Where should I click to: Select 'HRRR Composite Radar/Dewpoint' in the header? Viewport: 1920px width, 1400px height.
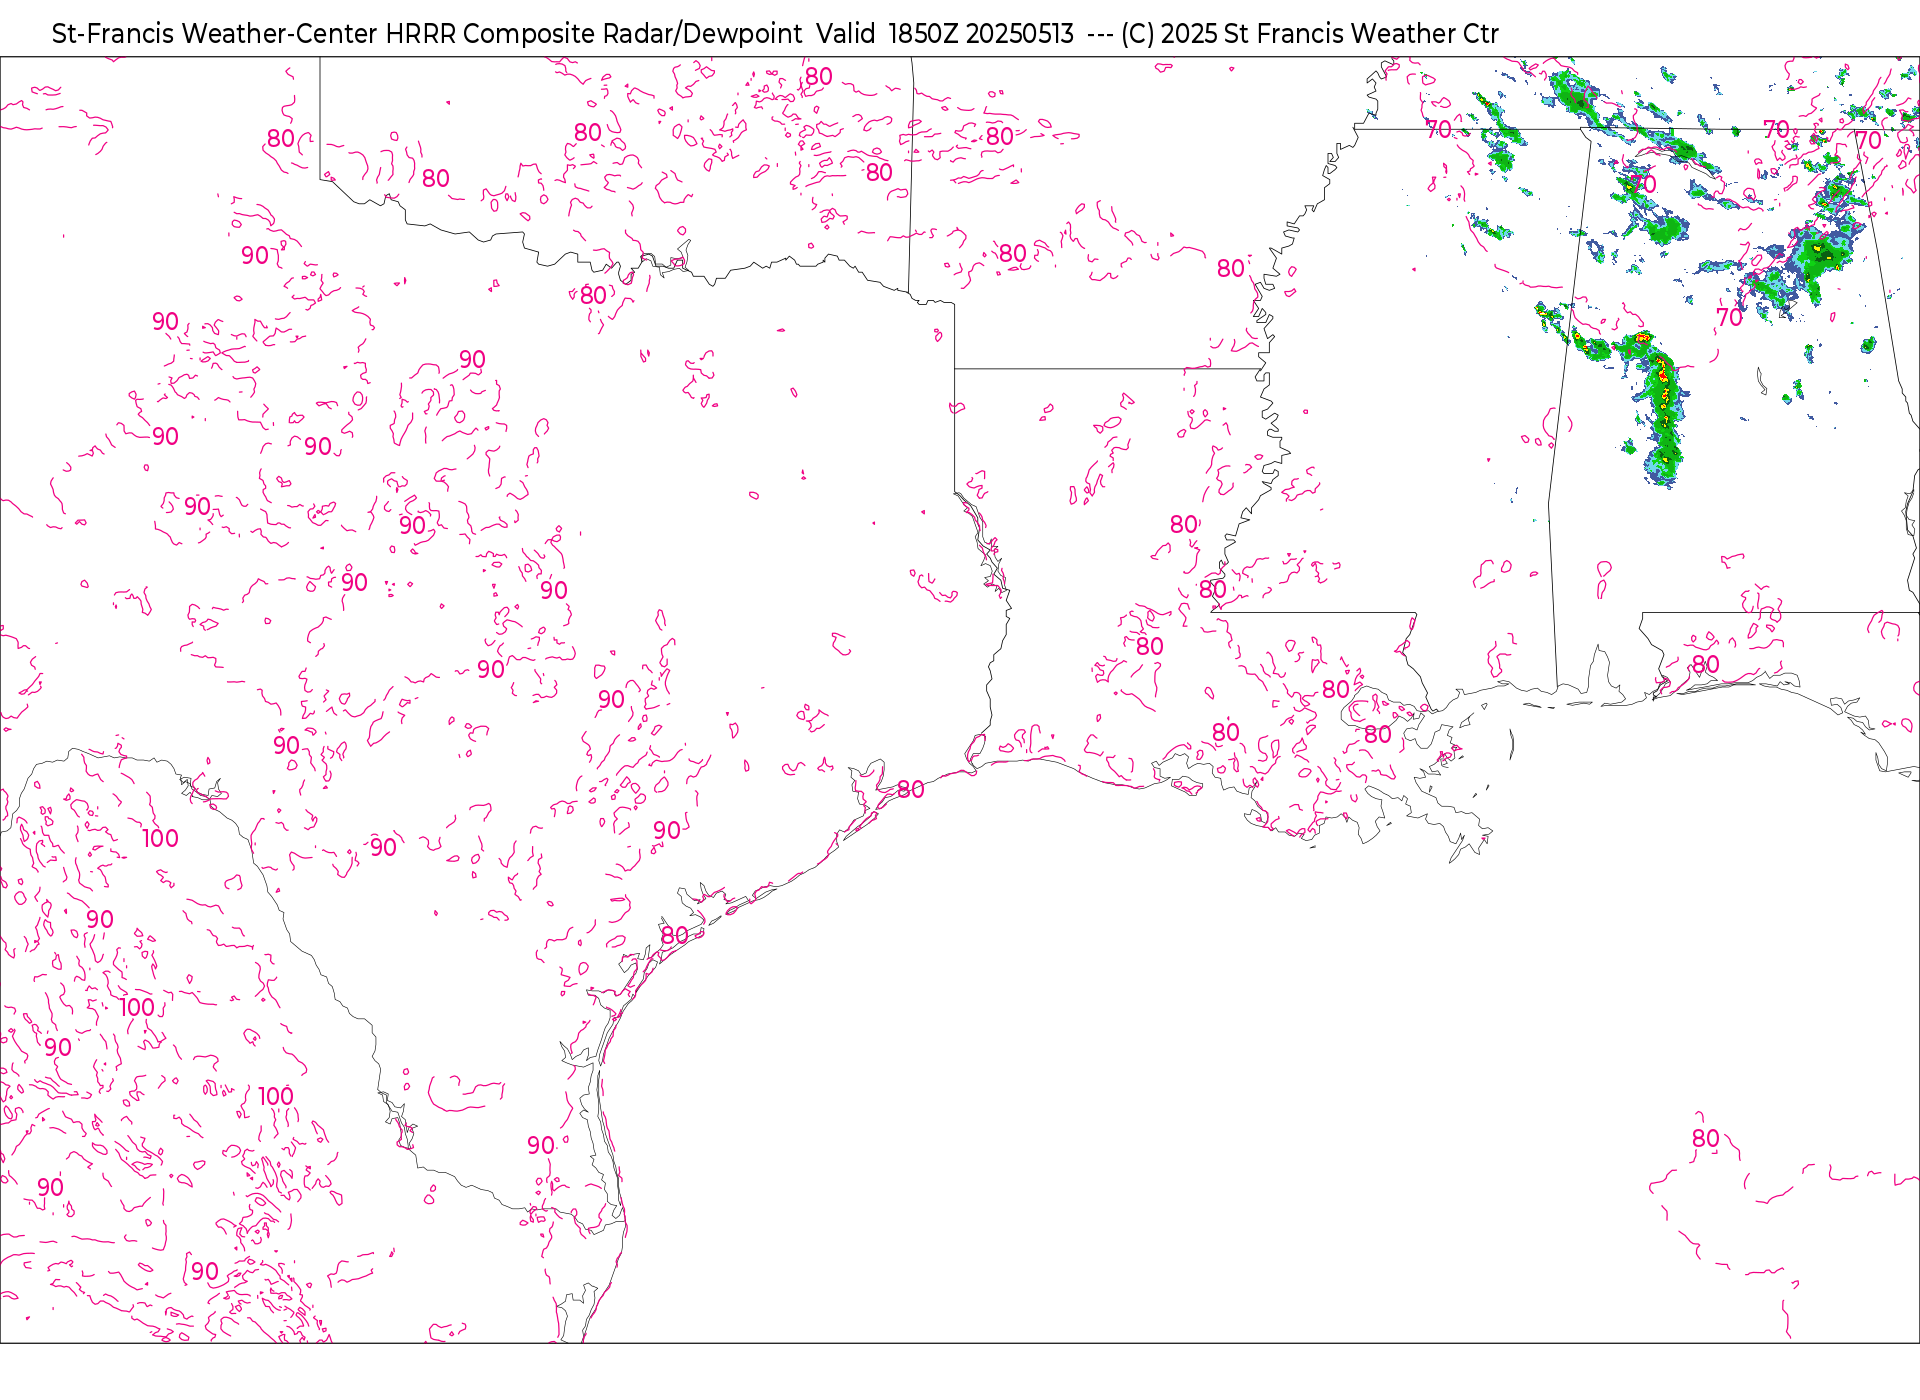pos(594,34)
